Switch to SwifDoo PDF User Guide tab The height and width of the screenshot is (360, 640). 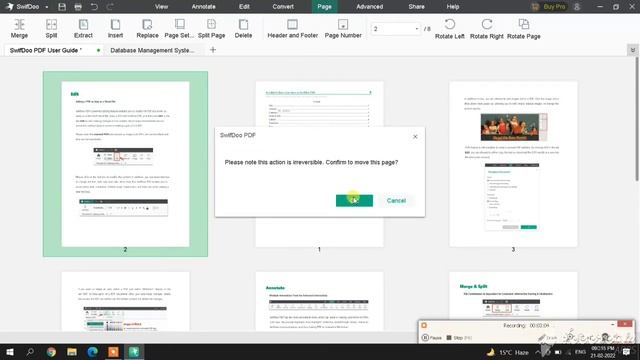pyautogui.click(x=53, y=50)
